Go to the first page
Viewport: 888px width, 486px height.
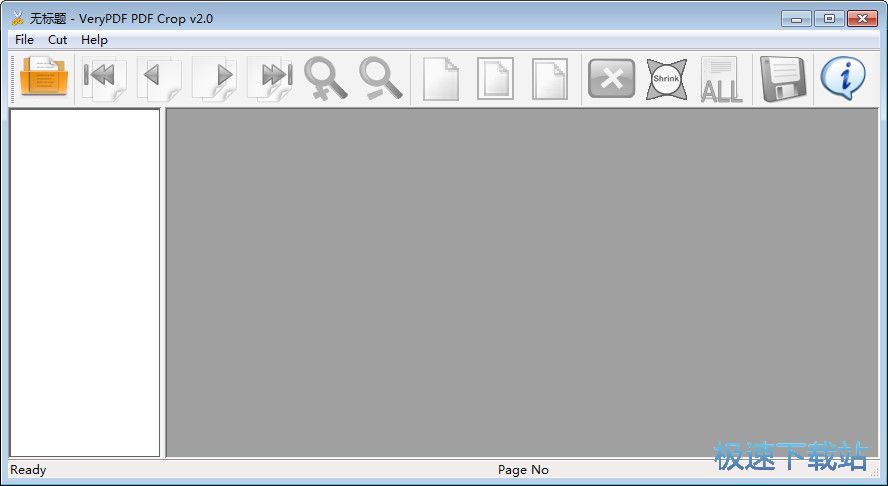point(103,79)
